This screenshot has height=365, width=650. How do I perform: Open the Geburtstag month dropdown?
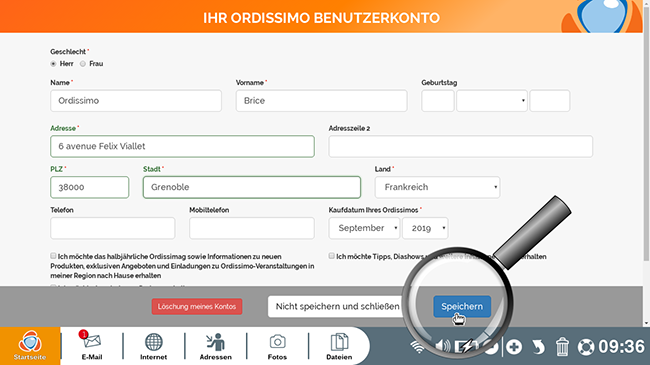[x=492, y=101]
